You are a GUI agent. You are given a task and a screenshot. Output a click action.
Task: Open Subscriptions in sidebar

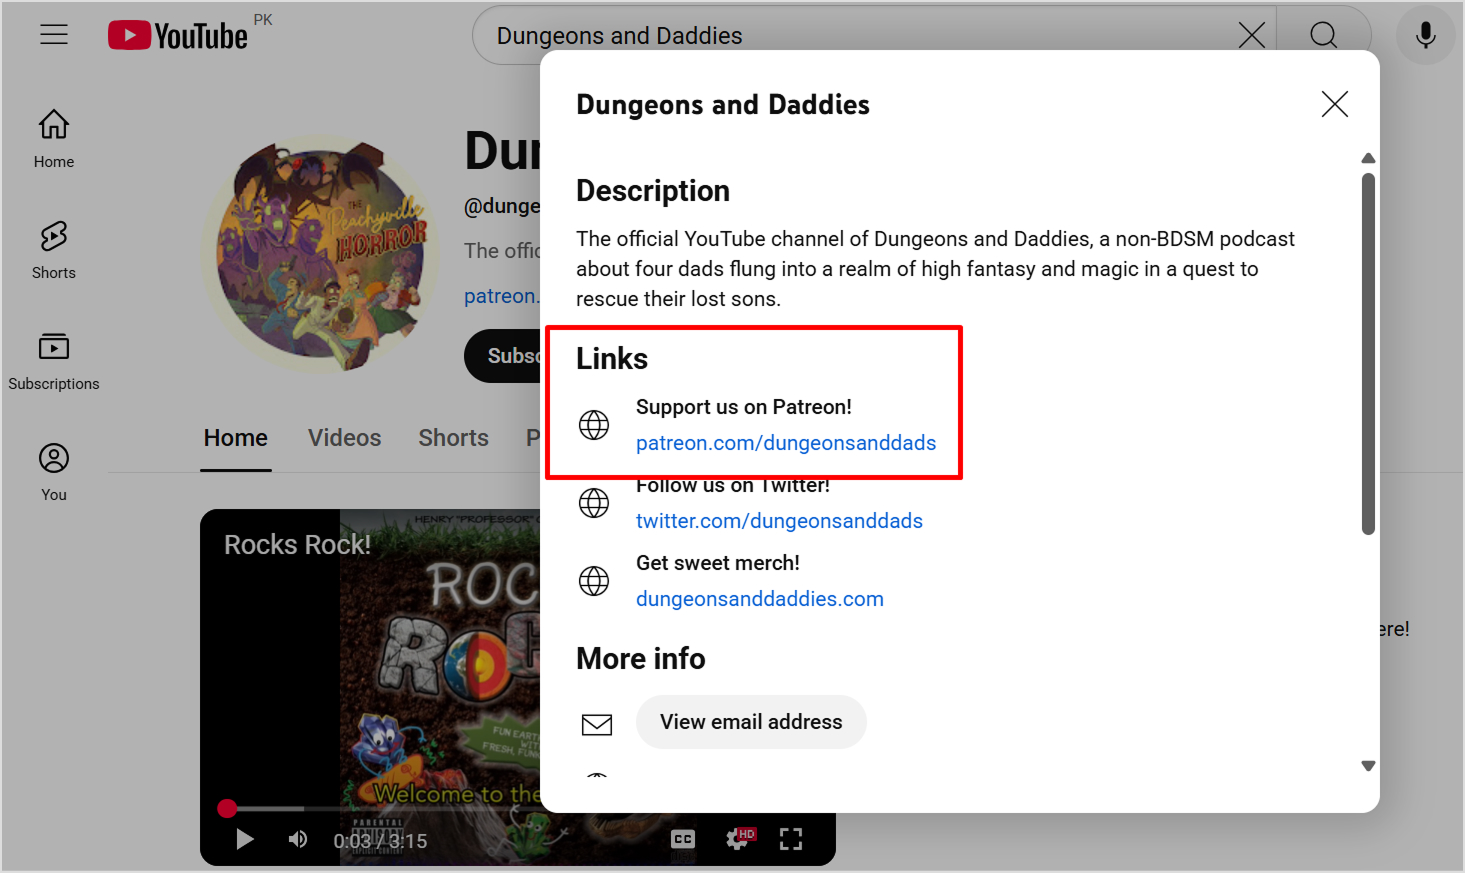(54, 361)
